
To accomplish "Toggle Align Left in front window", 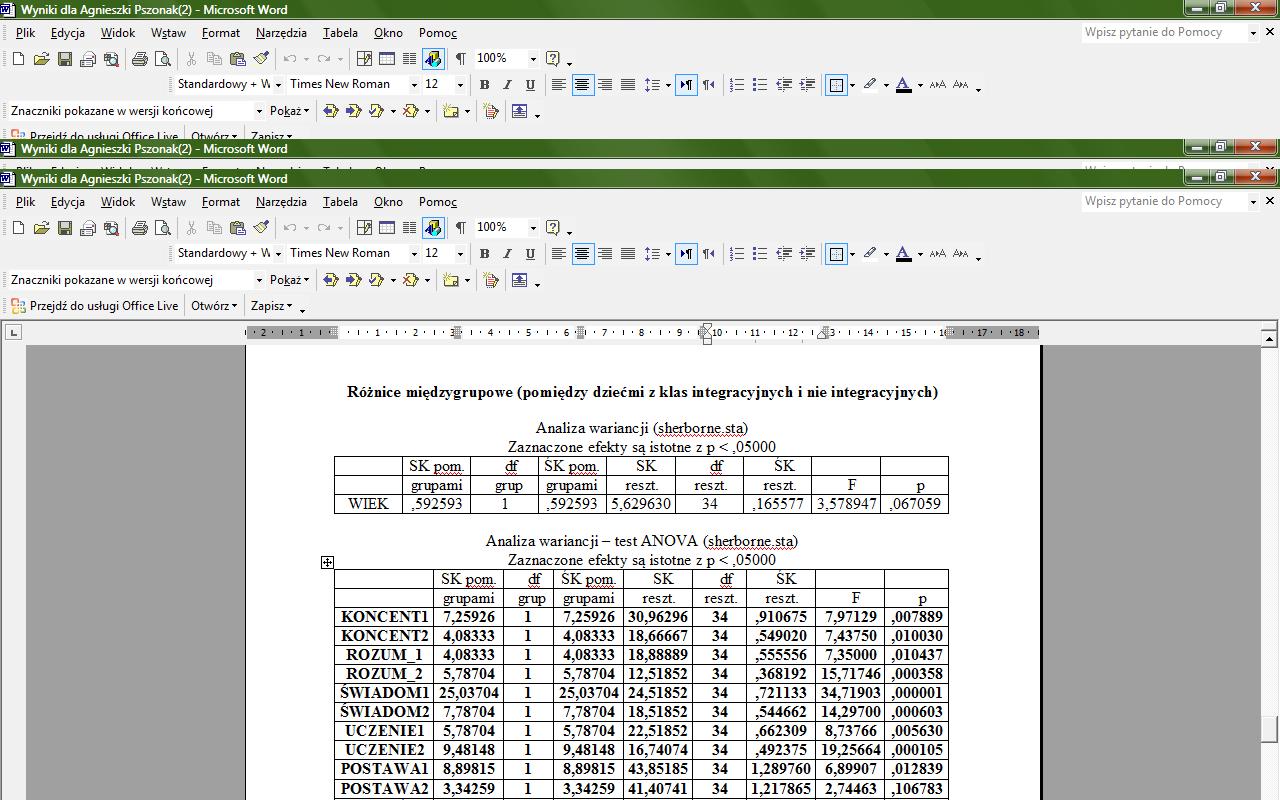I will 559,254.
